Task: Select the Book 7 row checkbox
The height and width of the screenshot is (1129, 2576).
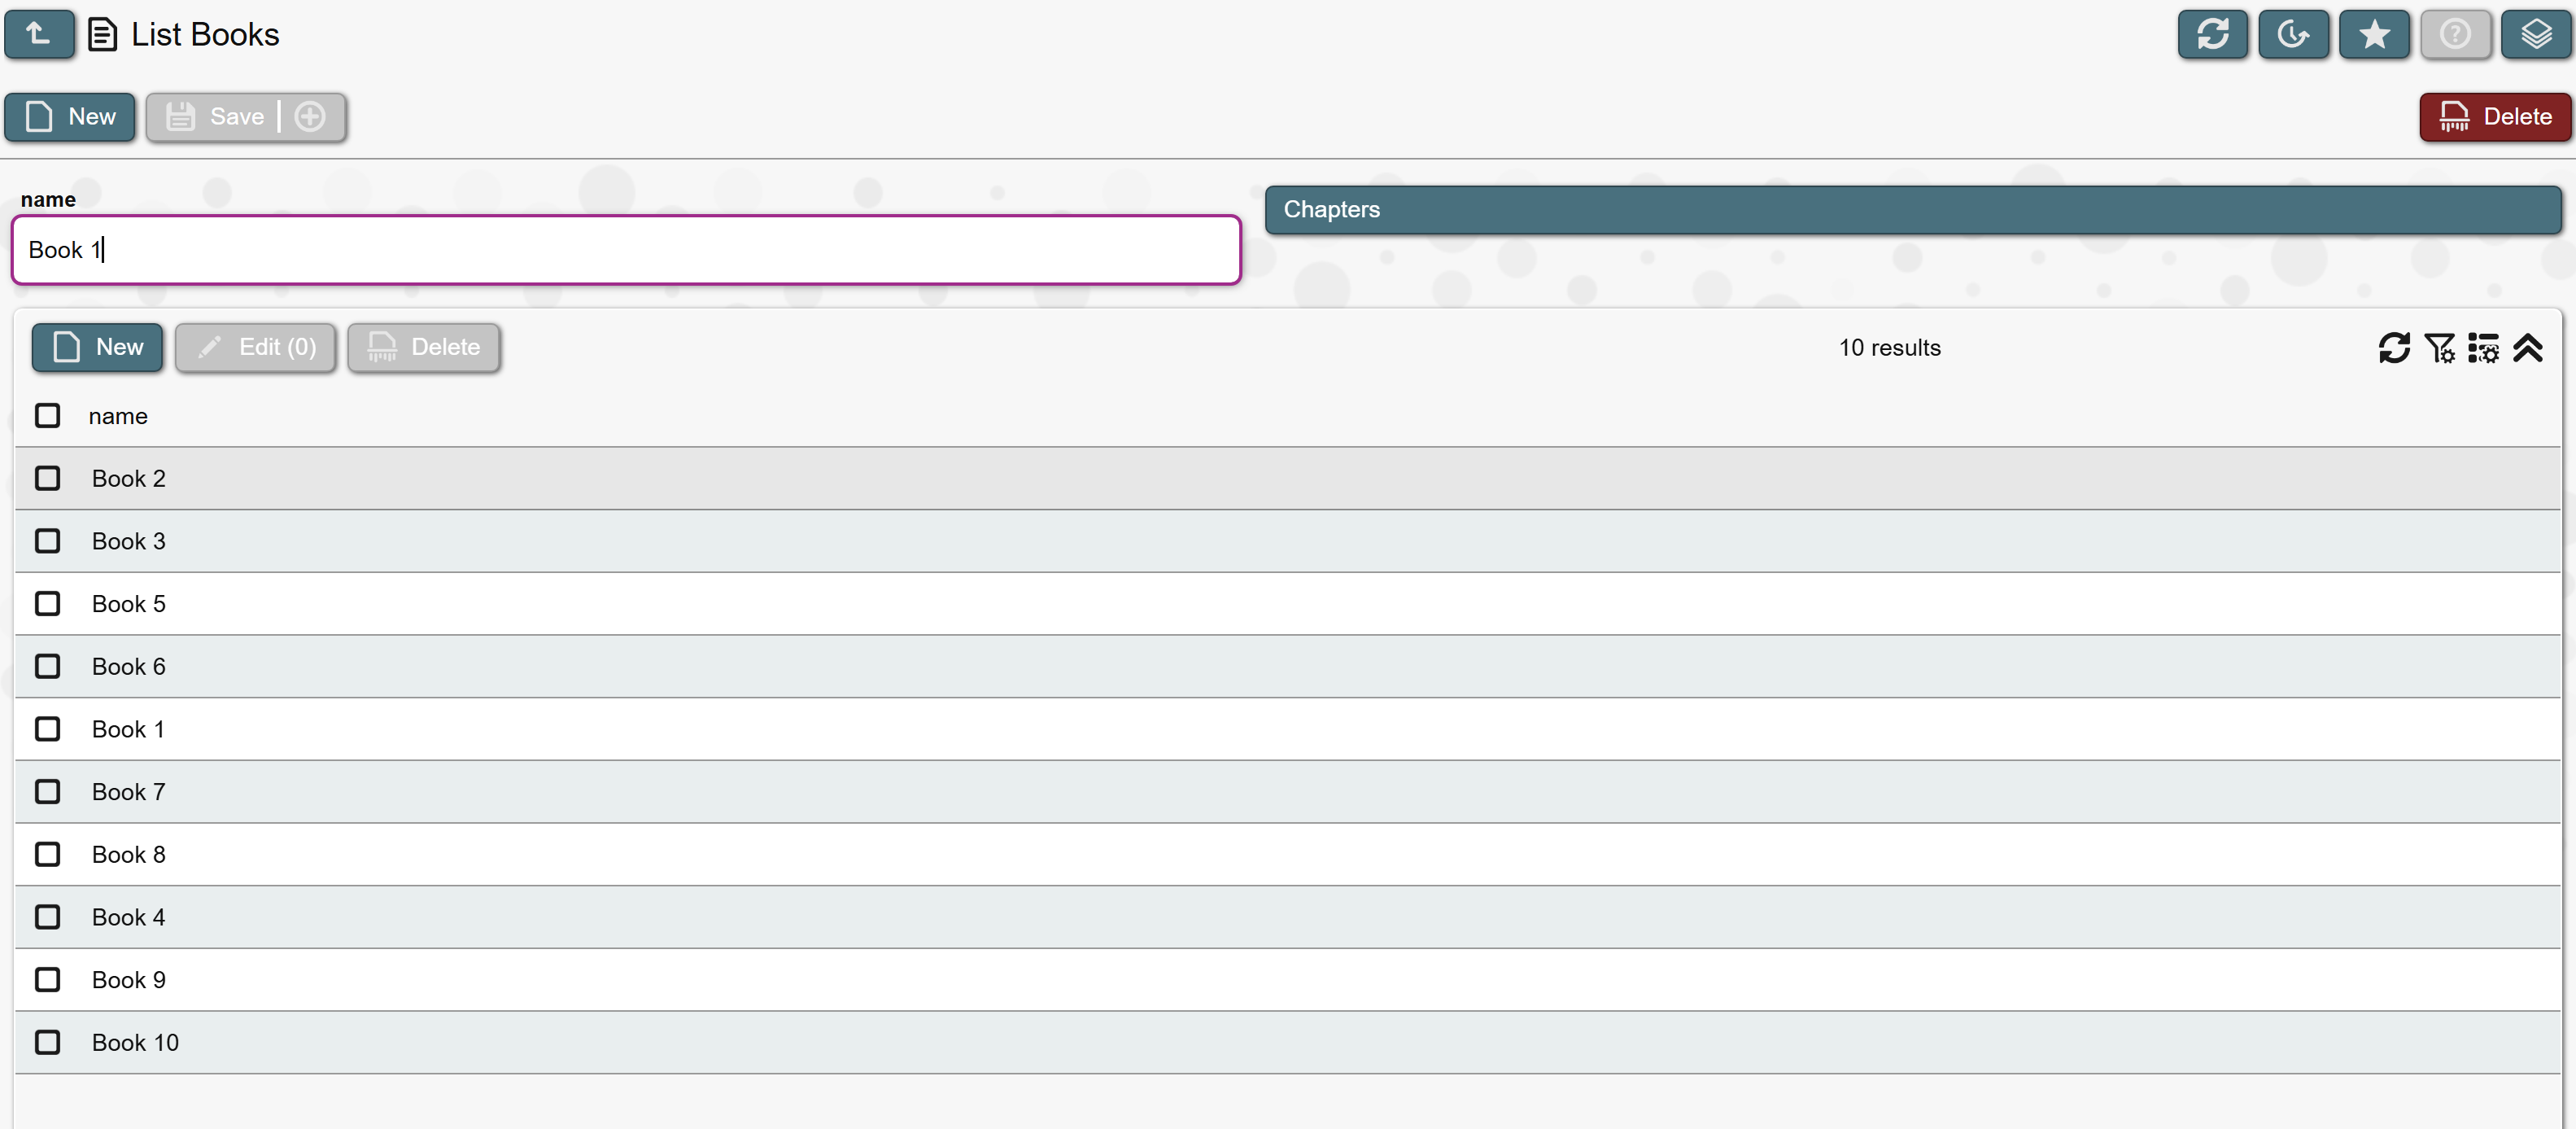Action: (47, 792)
